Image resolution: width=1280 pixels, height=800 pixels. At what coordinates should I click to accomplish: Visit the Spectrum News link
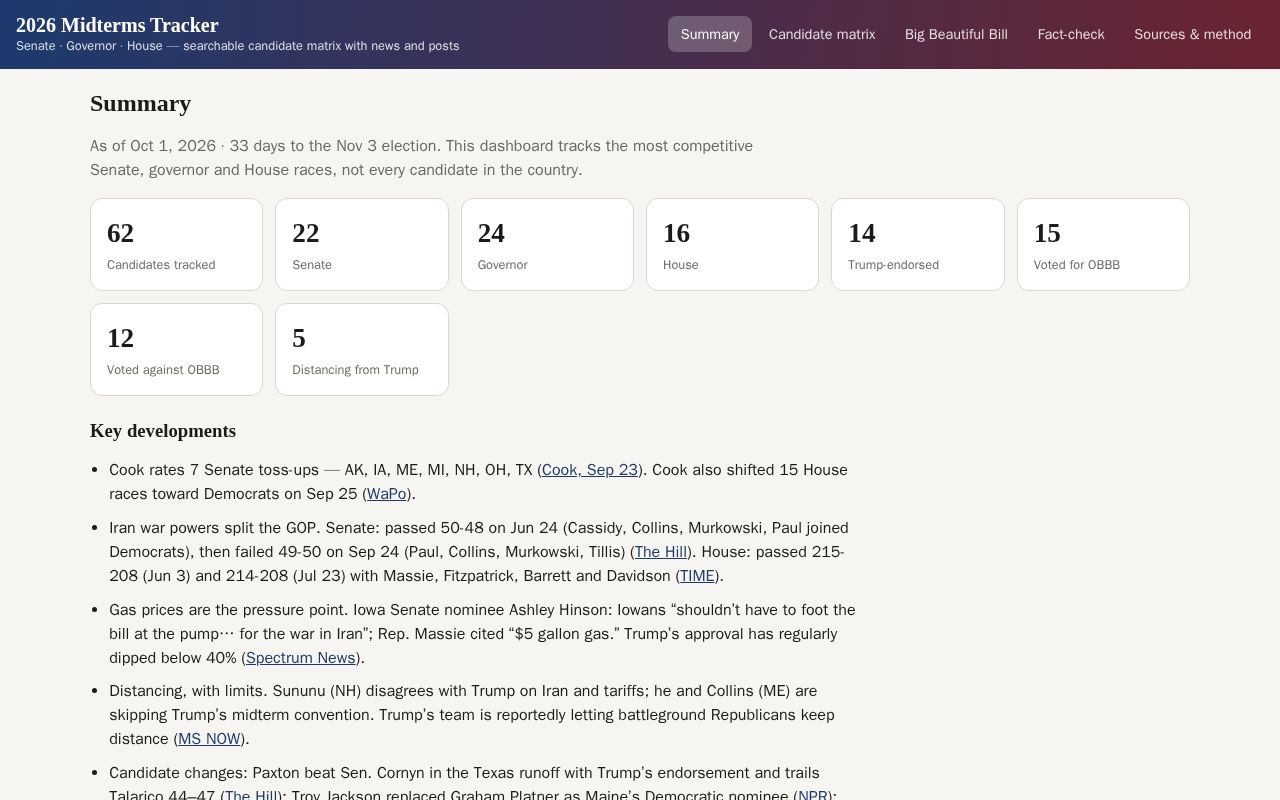click(x=301, y=658)
